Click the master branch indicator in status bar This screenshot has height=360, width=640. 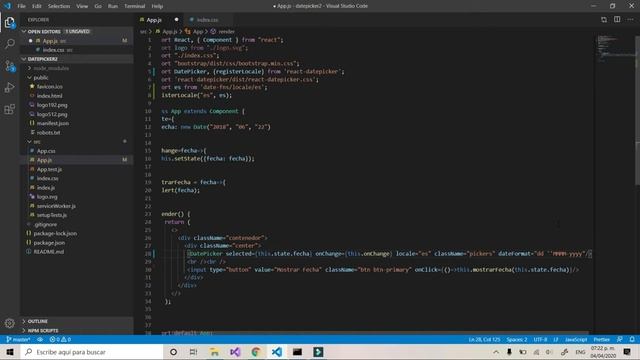[x=18, y=339]
